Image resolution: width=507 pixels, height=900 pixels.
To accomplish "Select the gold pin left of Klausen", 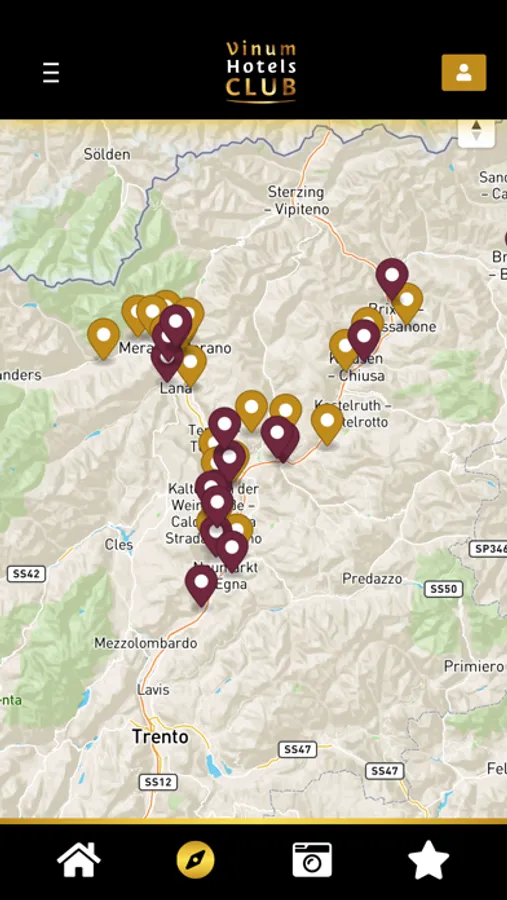I will (x=345, y=349).
